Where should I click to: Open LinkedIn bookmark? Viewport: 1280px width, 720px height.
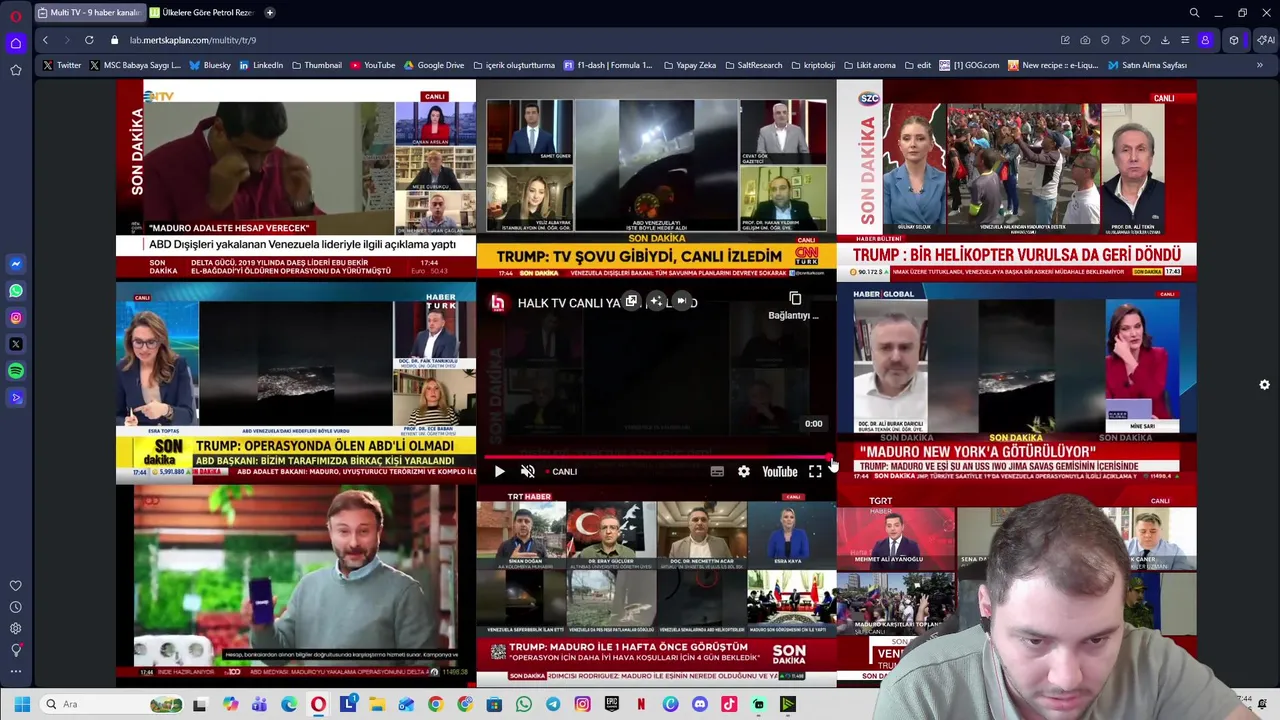(260, 65)
